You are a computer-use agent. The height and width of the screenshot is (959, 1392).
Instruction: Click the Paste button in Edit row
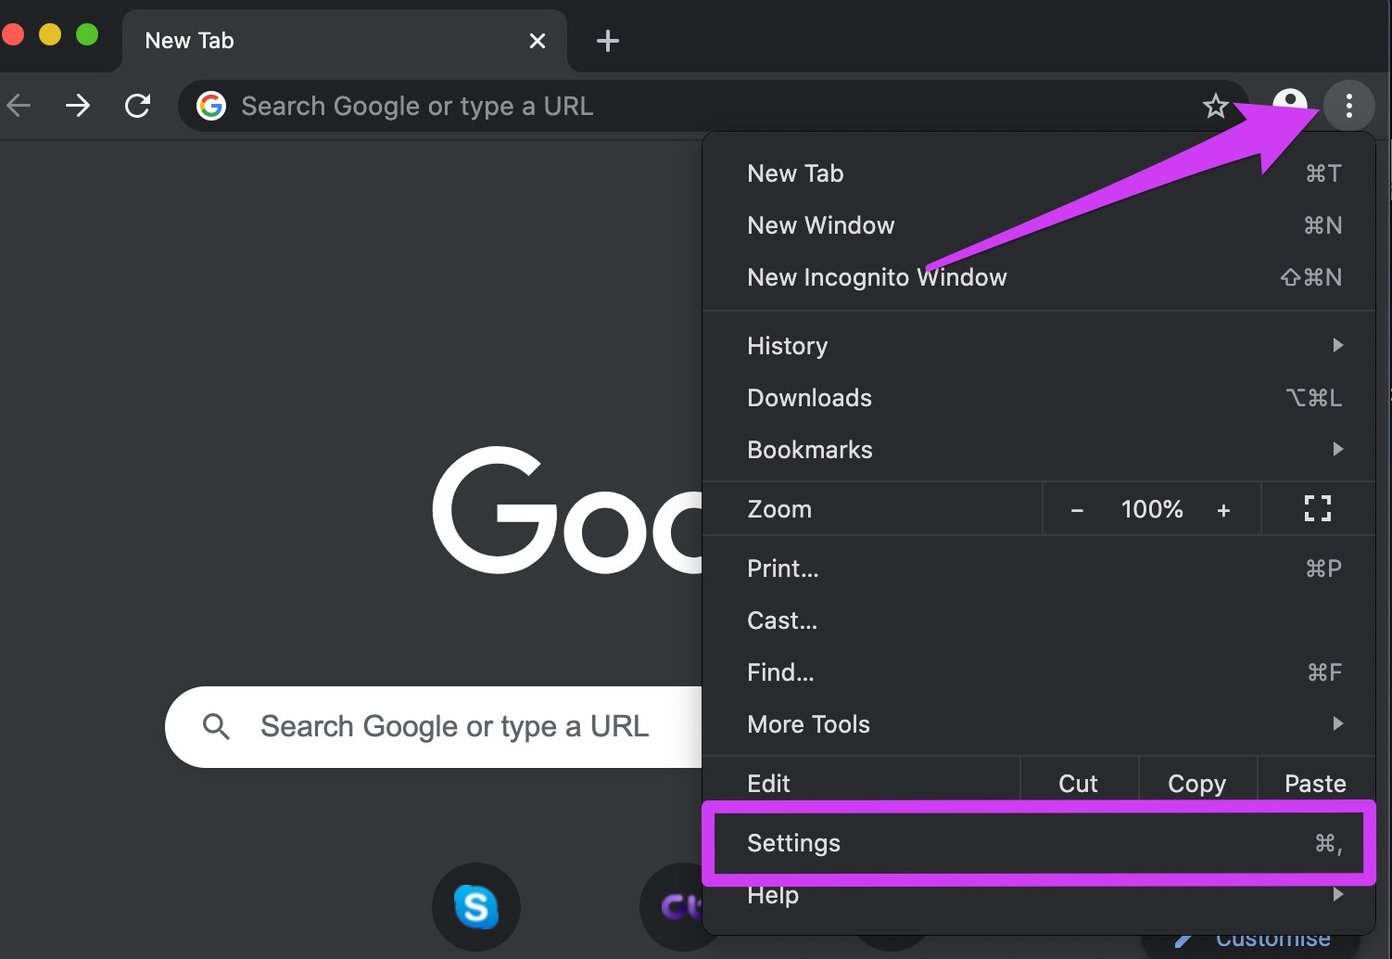tap(1315, 783)
